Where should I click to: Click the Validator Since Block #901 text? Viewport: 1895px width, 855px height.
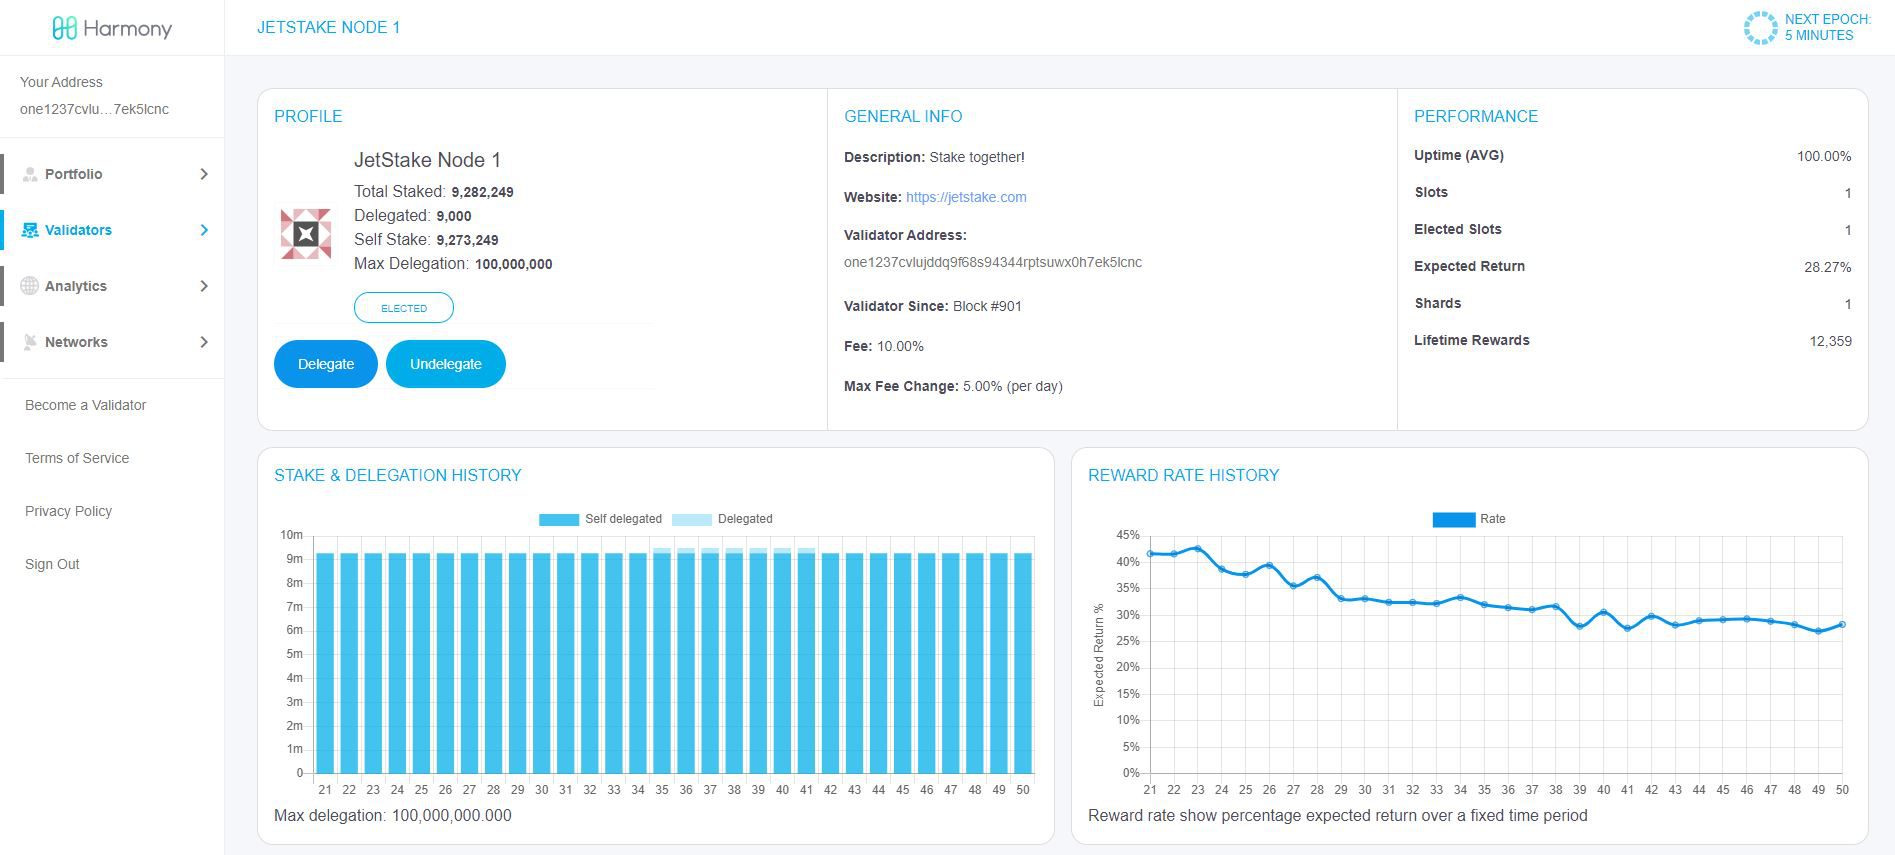pyautogui.click(x=933, y=306)
